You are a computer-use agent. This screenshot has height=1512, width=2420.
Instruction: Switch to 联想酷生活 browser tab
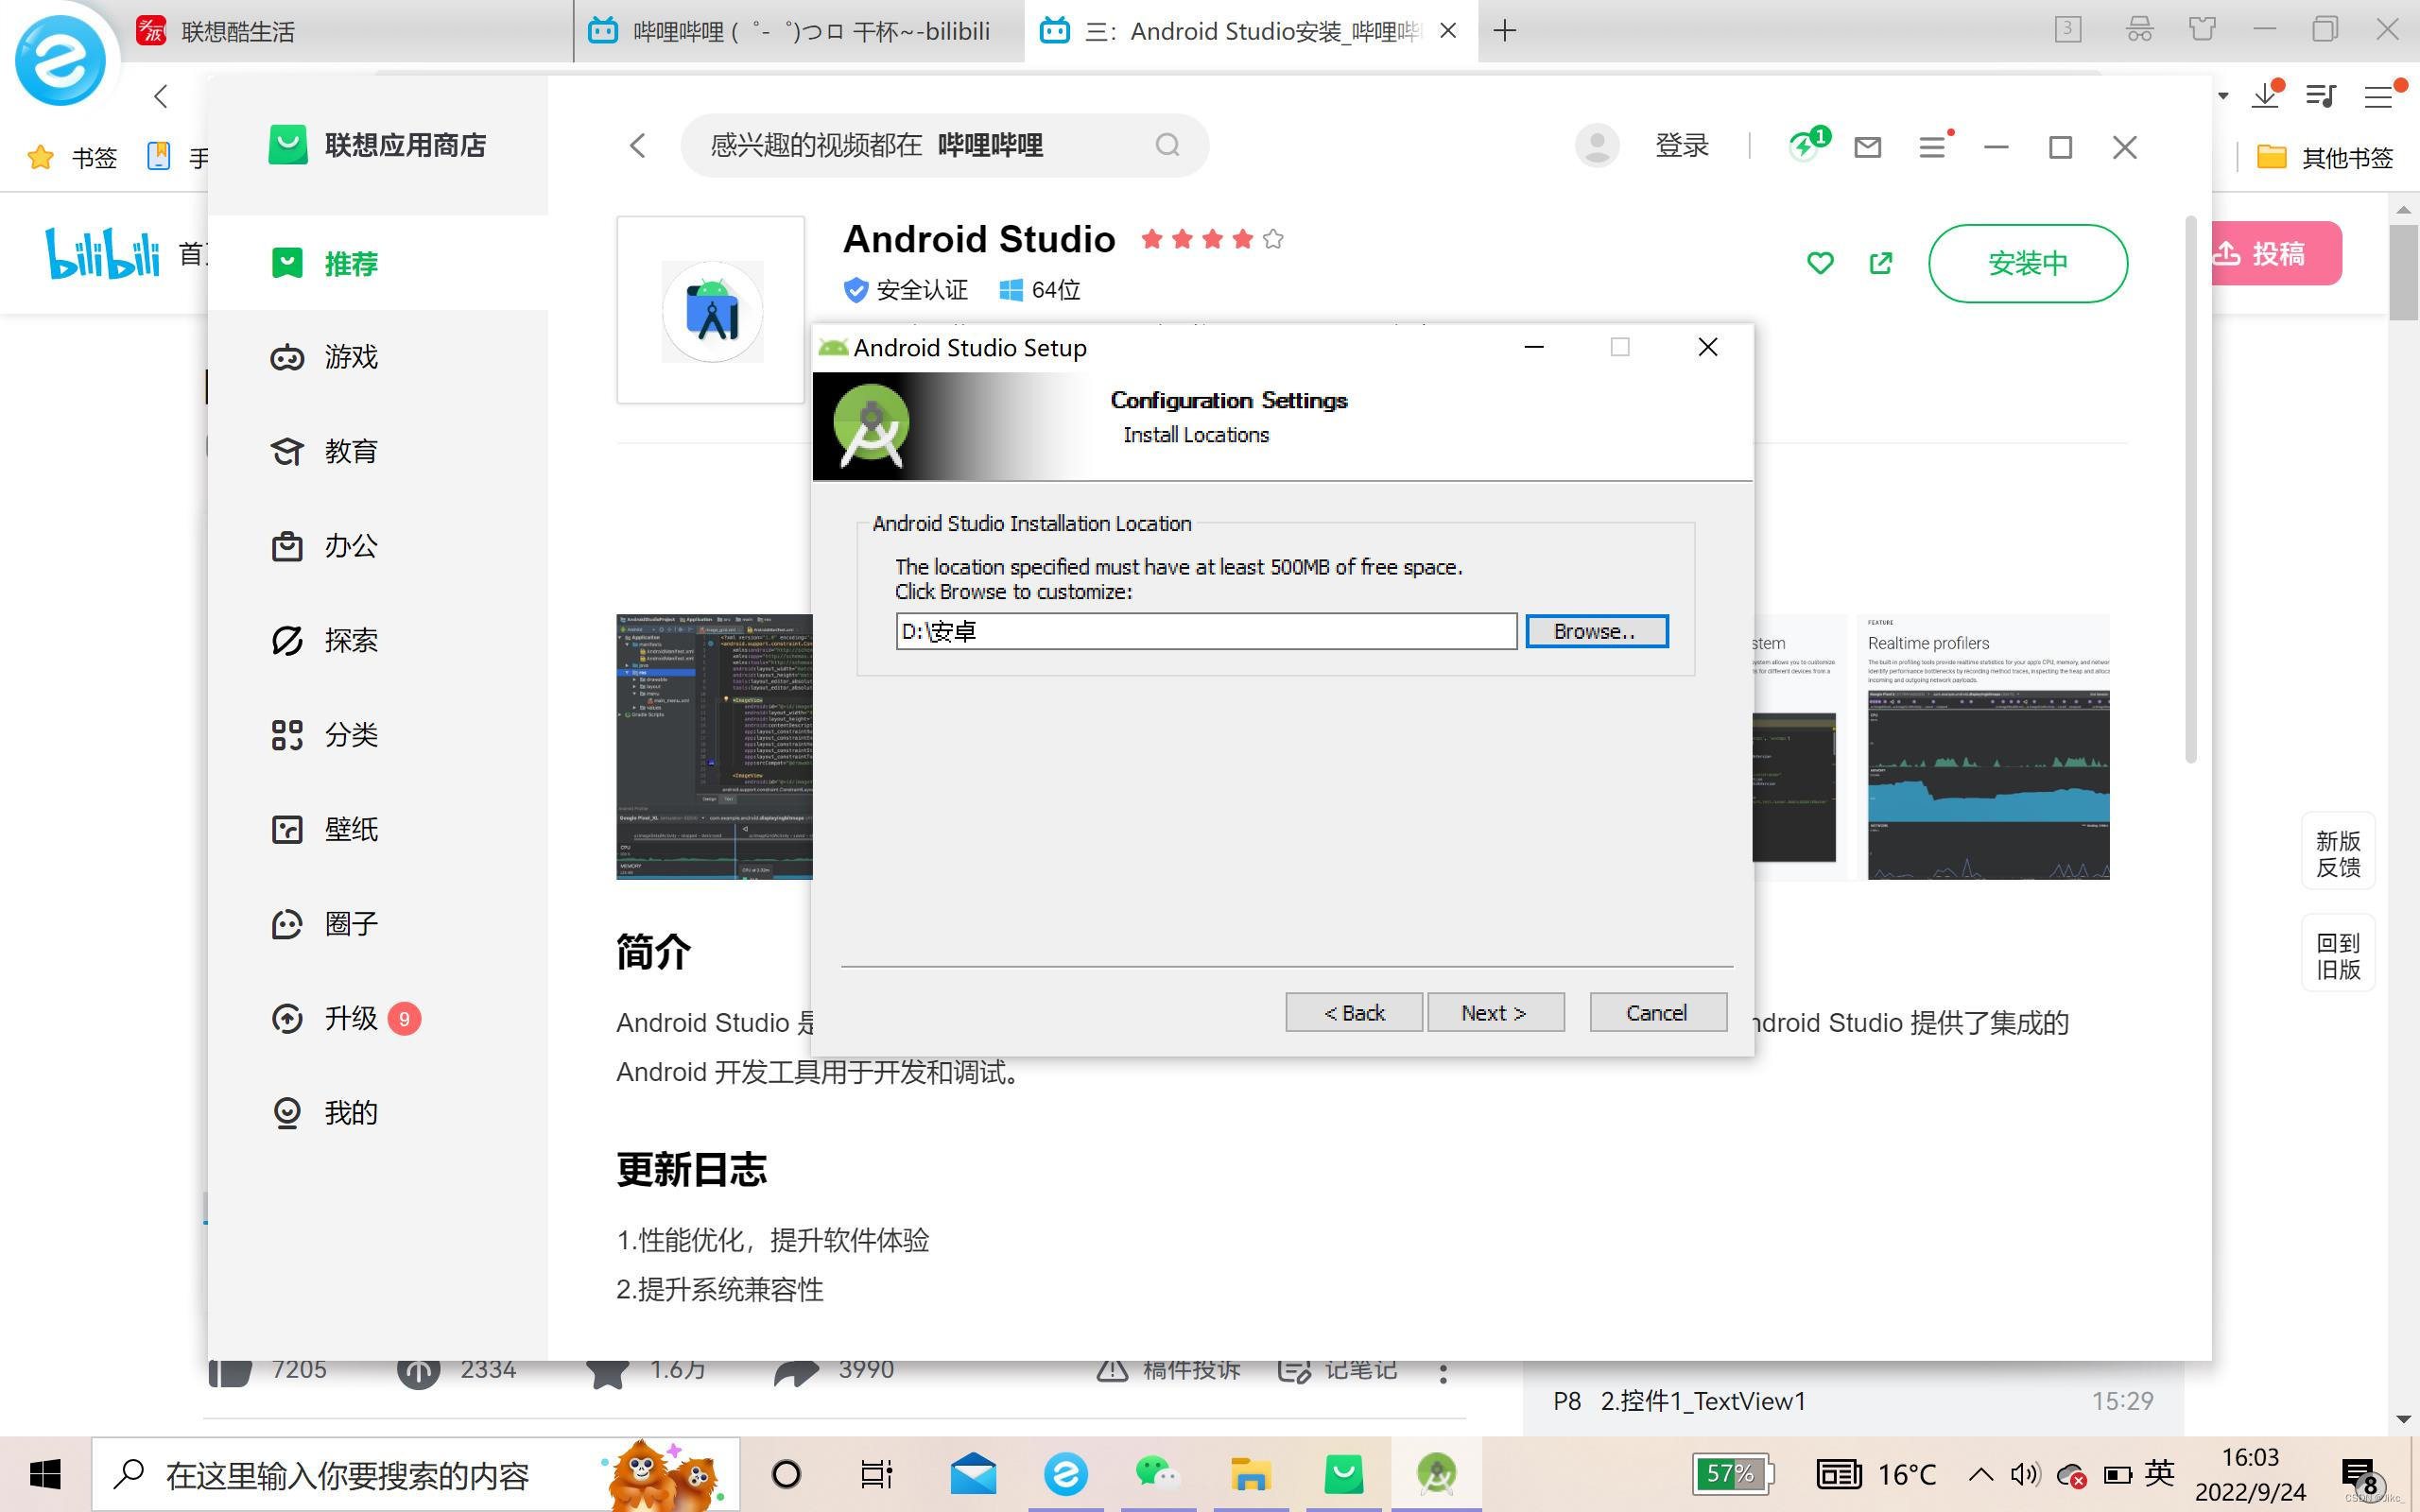[350, 31]
